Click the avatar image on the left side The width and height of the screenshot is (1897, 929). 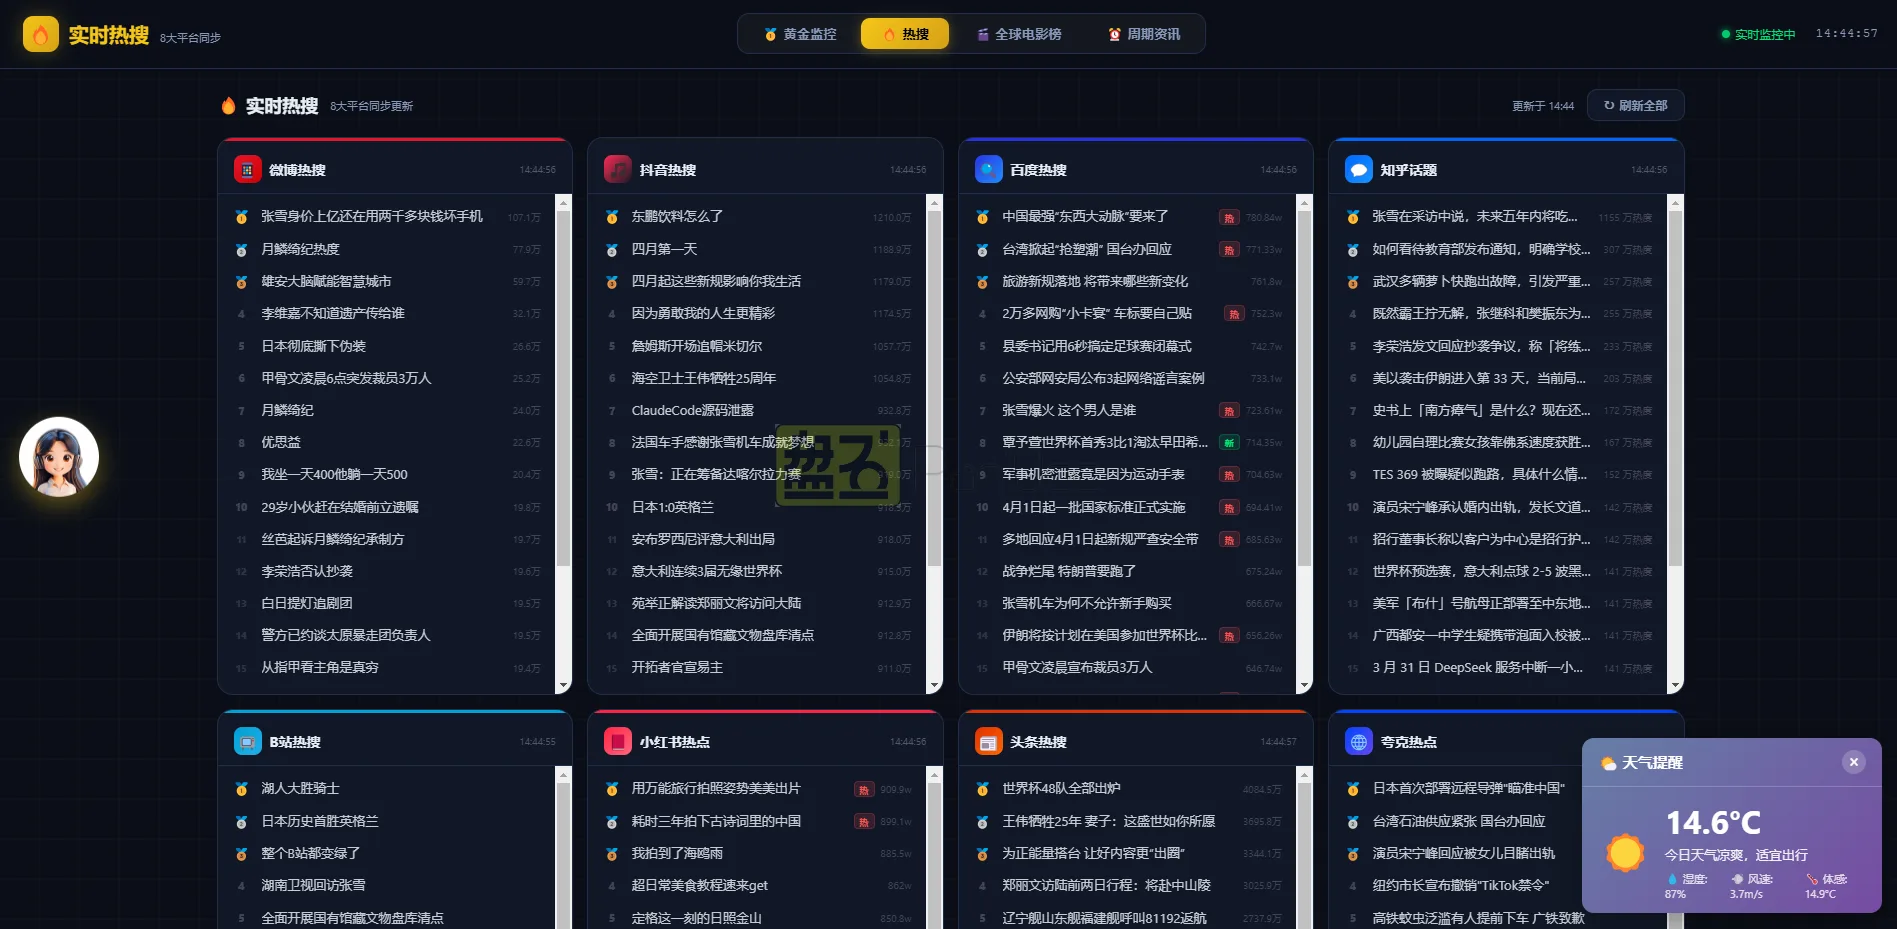pyautogui.click(x=58, y=456)
